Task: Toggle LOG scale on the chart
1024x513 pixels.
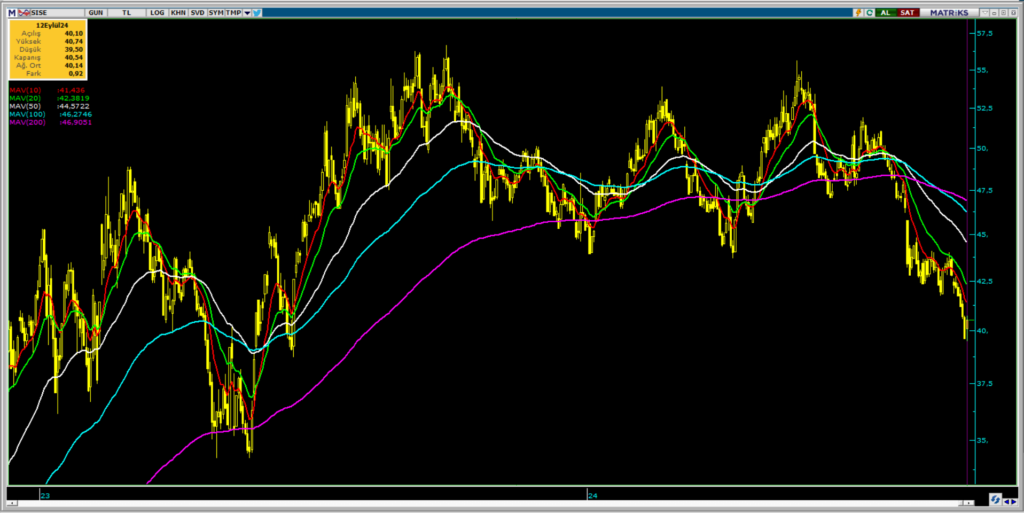Action: point(157,12)
